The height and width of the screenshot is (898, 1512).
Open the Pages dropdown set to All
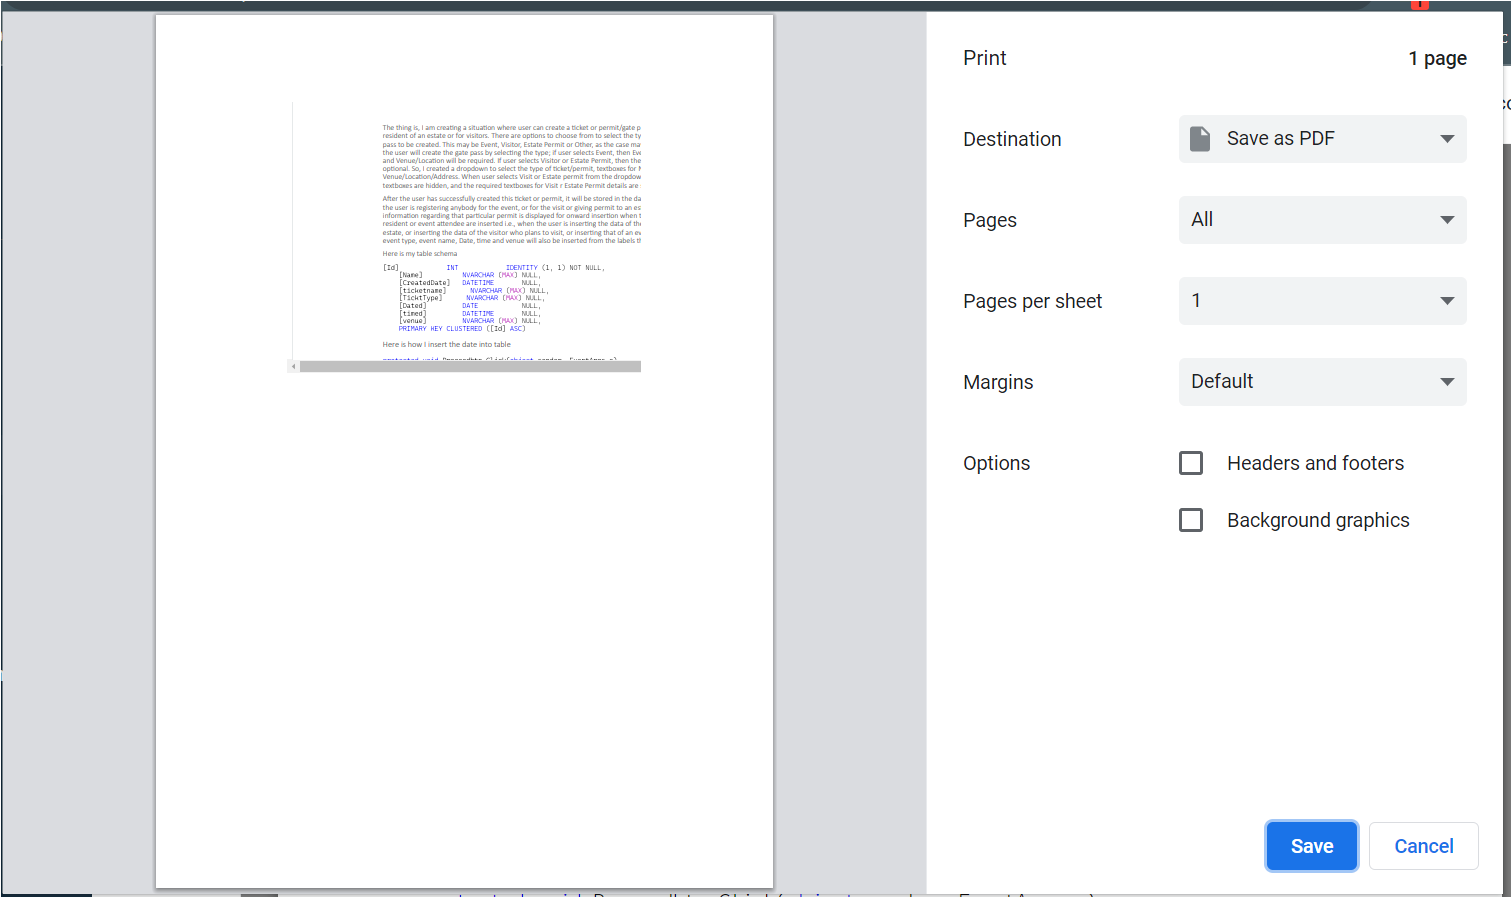(1322, 220)
